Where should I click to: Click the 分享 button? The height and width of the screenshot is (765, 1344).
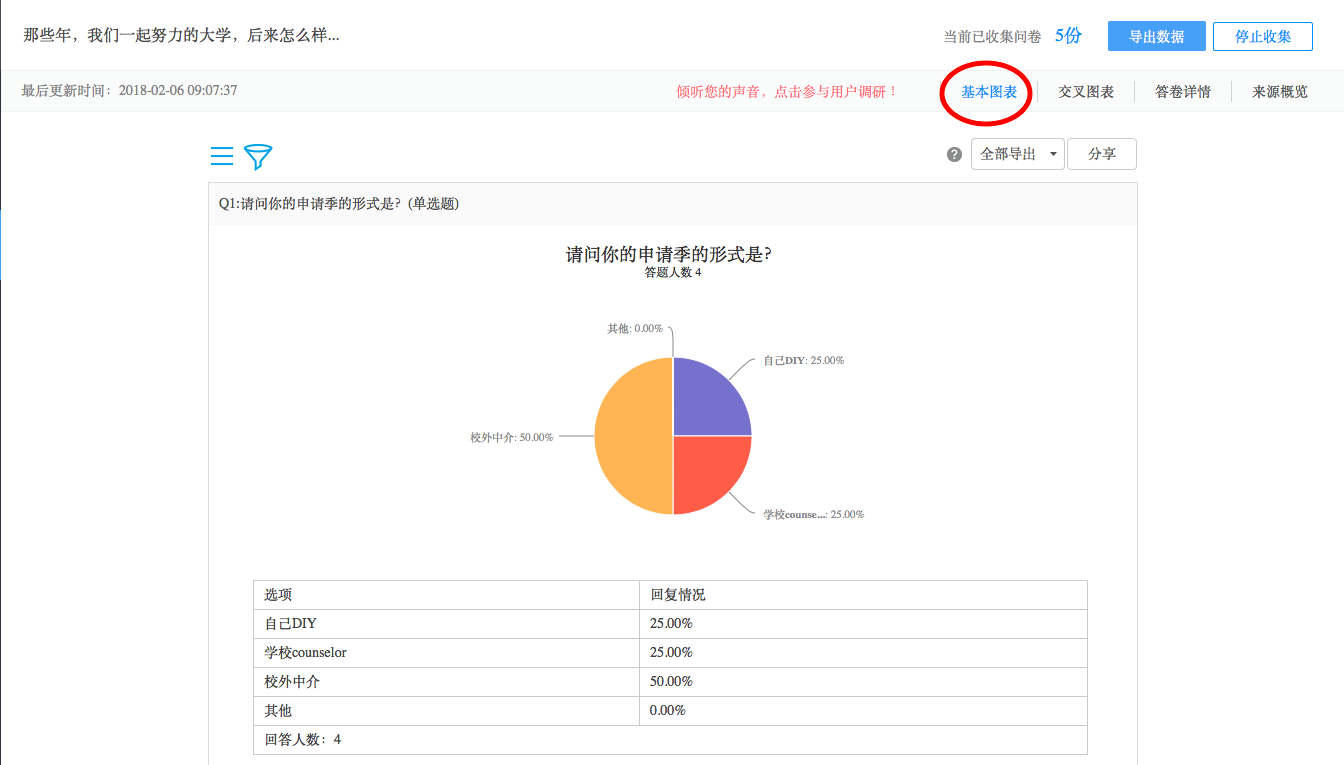[1102, 154]
